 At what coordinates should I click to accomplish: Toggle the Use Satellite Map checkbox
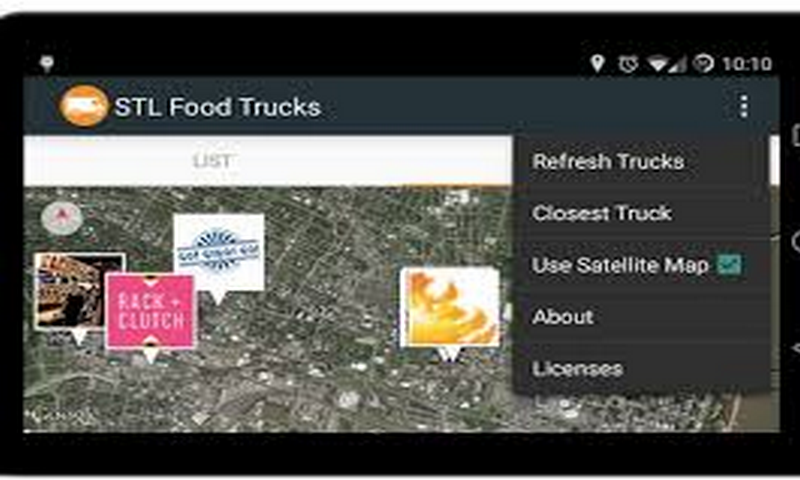[x=729, y=264]
